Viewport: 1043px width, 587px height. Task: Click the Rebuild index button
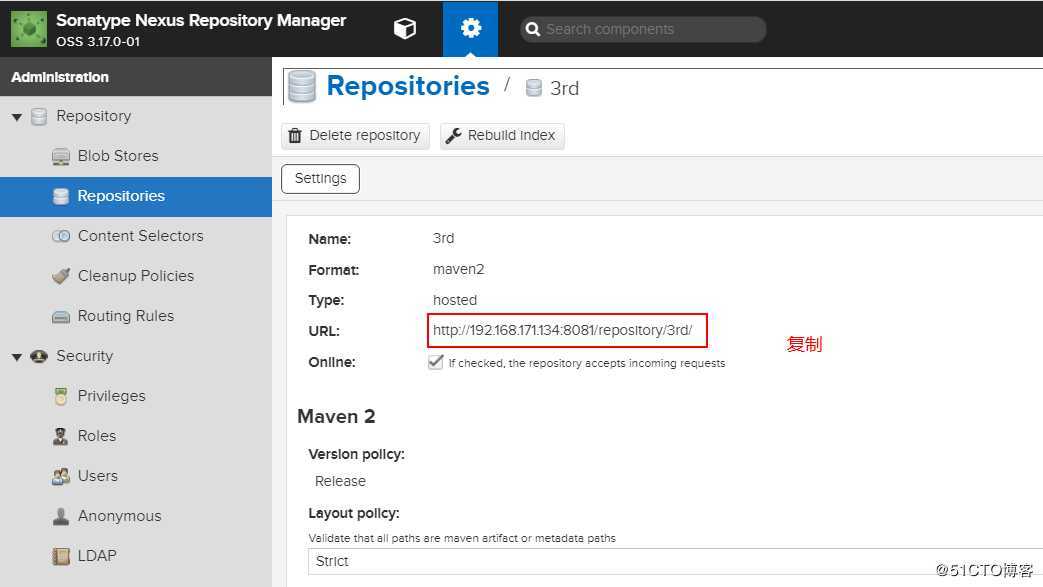click(502, 136)
